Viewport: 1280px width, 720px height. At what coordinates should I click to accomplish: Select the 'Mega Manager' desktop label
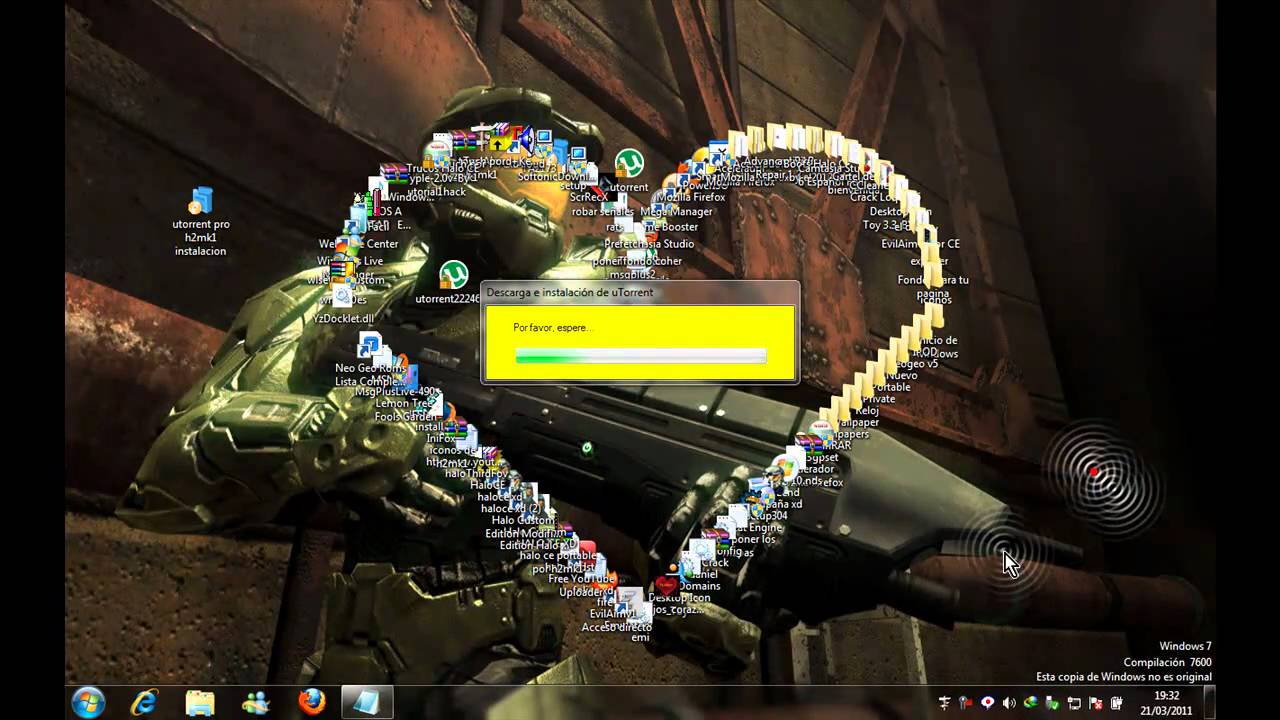(676, 212)
